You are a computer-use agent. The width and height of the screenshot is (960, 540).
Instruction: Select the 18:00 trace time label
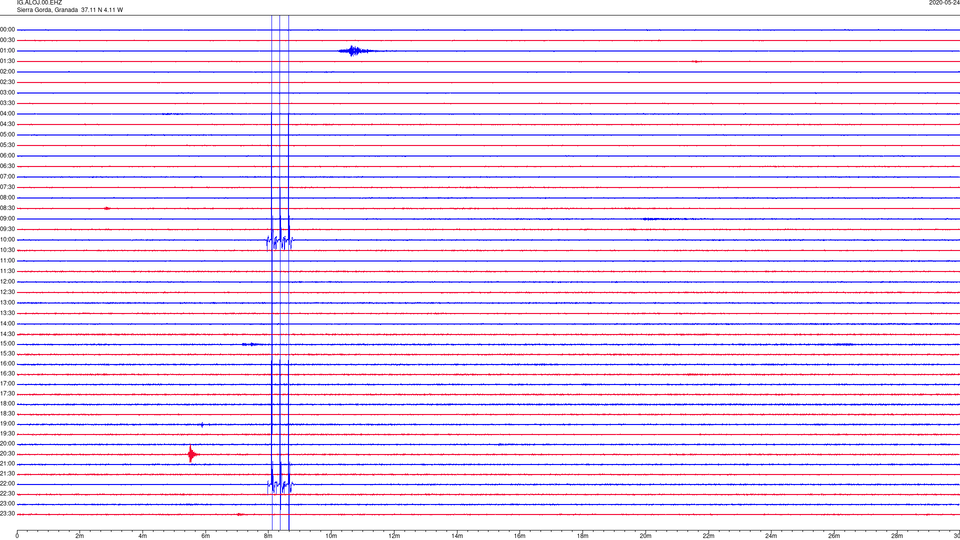tap(8, 404)
